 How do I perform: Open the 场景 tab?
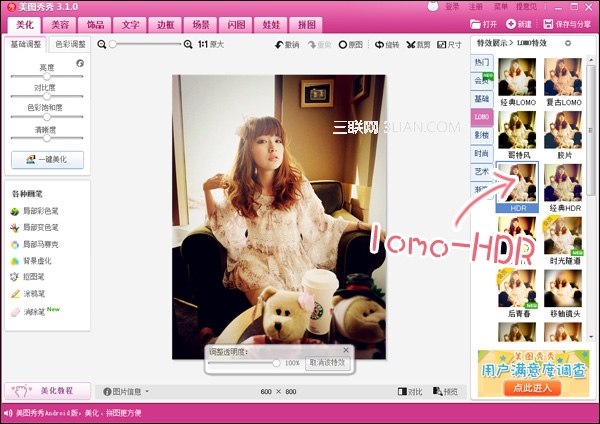pos(201,25)
